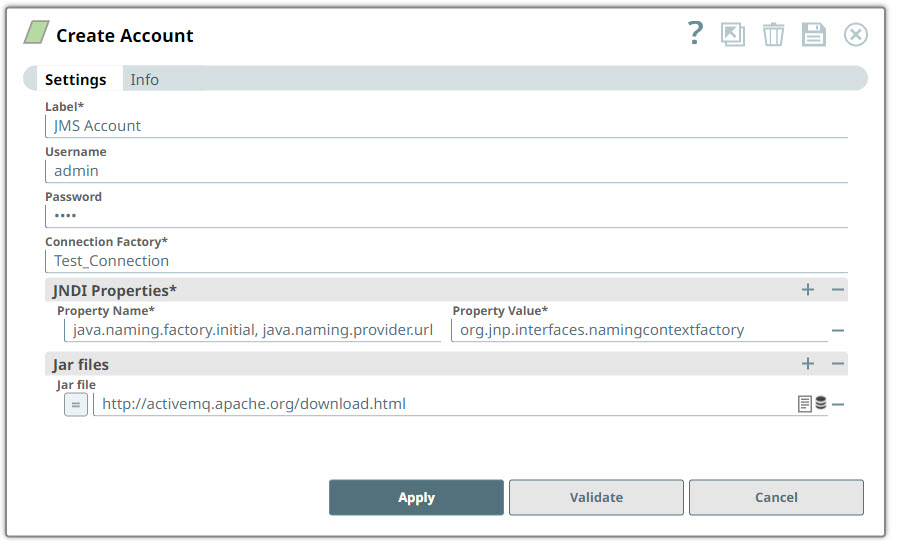Click the trash delete icon
The height and width of the screenshot is (541, 897).
tap(773, 35)
